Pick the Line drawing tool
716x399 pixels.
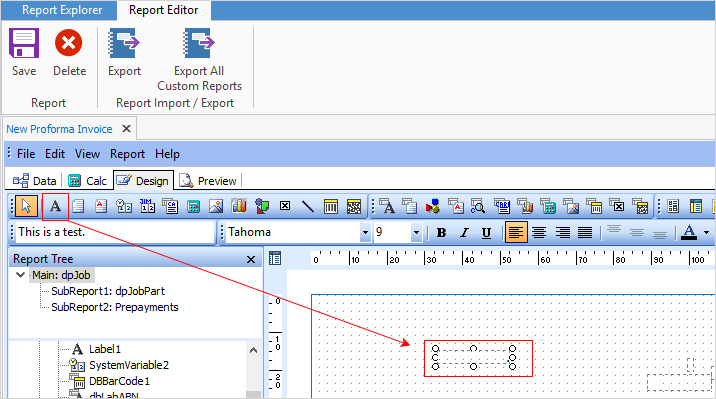coord(308,206)
